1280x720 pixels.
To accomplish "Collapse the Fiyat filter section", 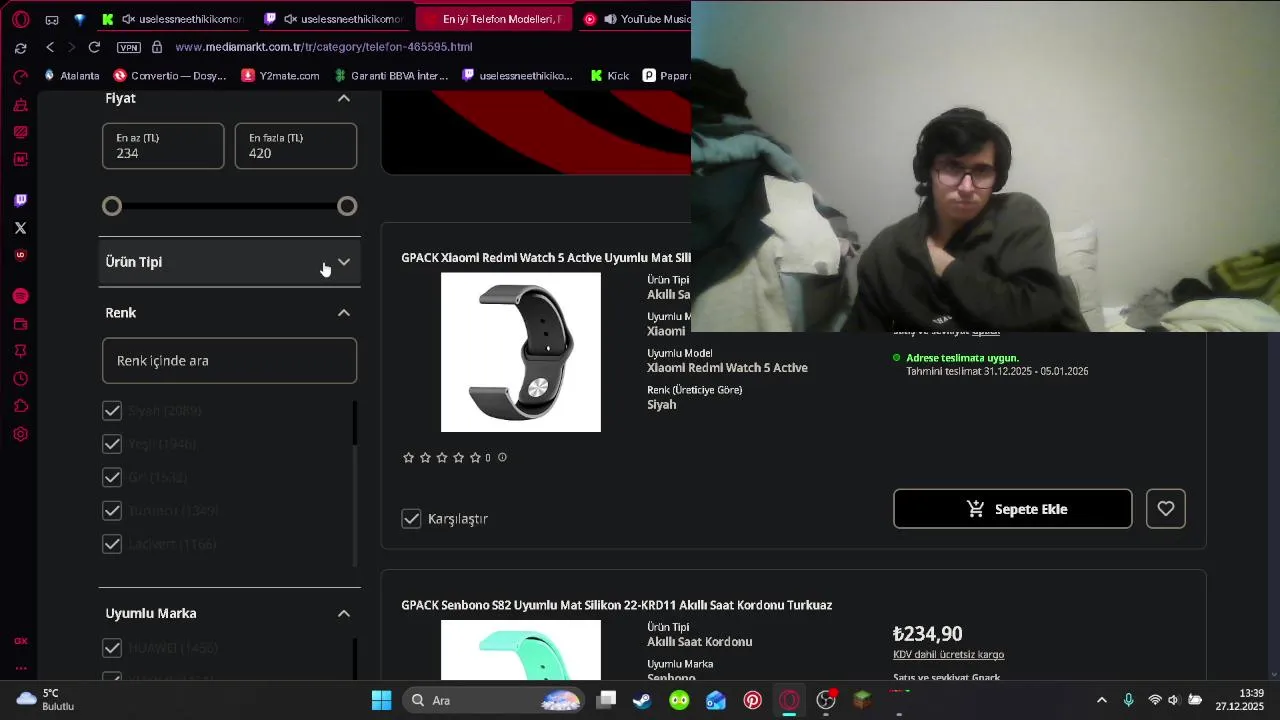I will [x=344, y=98].
